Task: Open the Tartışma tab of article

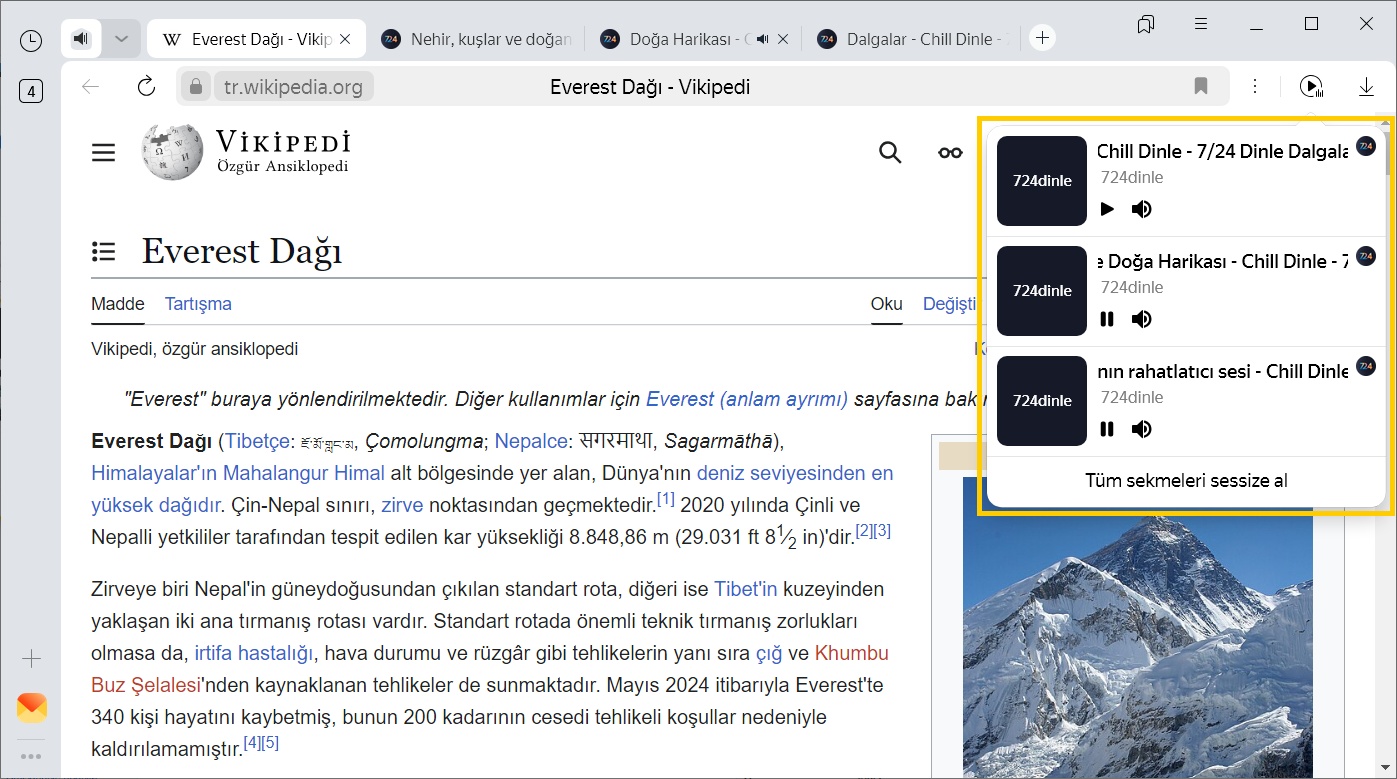Action: pyautogui.click(x=198, y=304)
